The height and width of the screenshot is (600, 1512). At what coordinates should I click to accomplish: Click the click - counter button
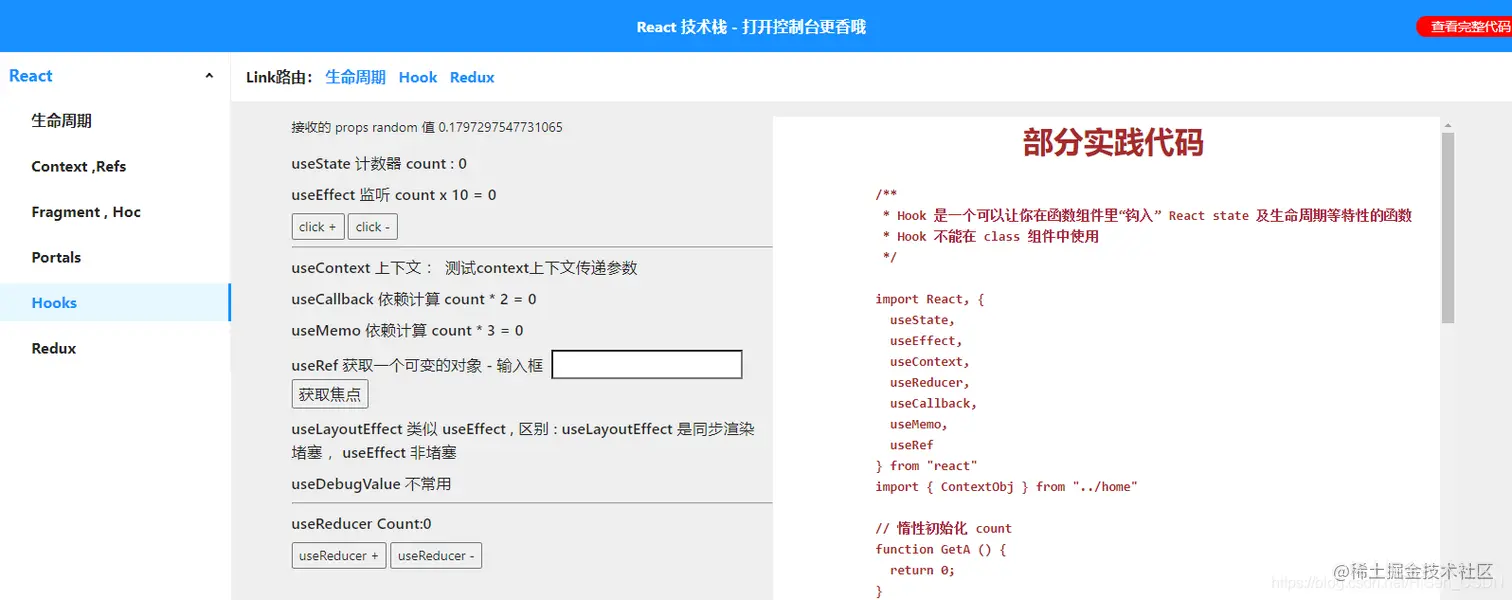pyautogui.click(x=372, y=226)
